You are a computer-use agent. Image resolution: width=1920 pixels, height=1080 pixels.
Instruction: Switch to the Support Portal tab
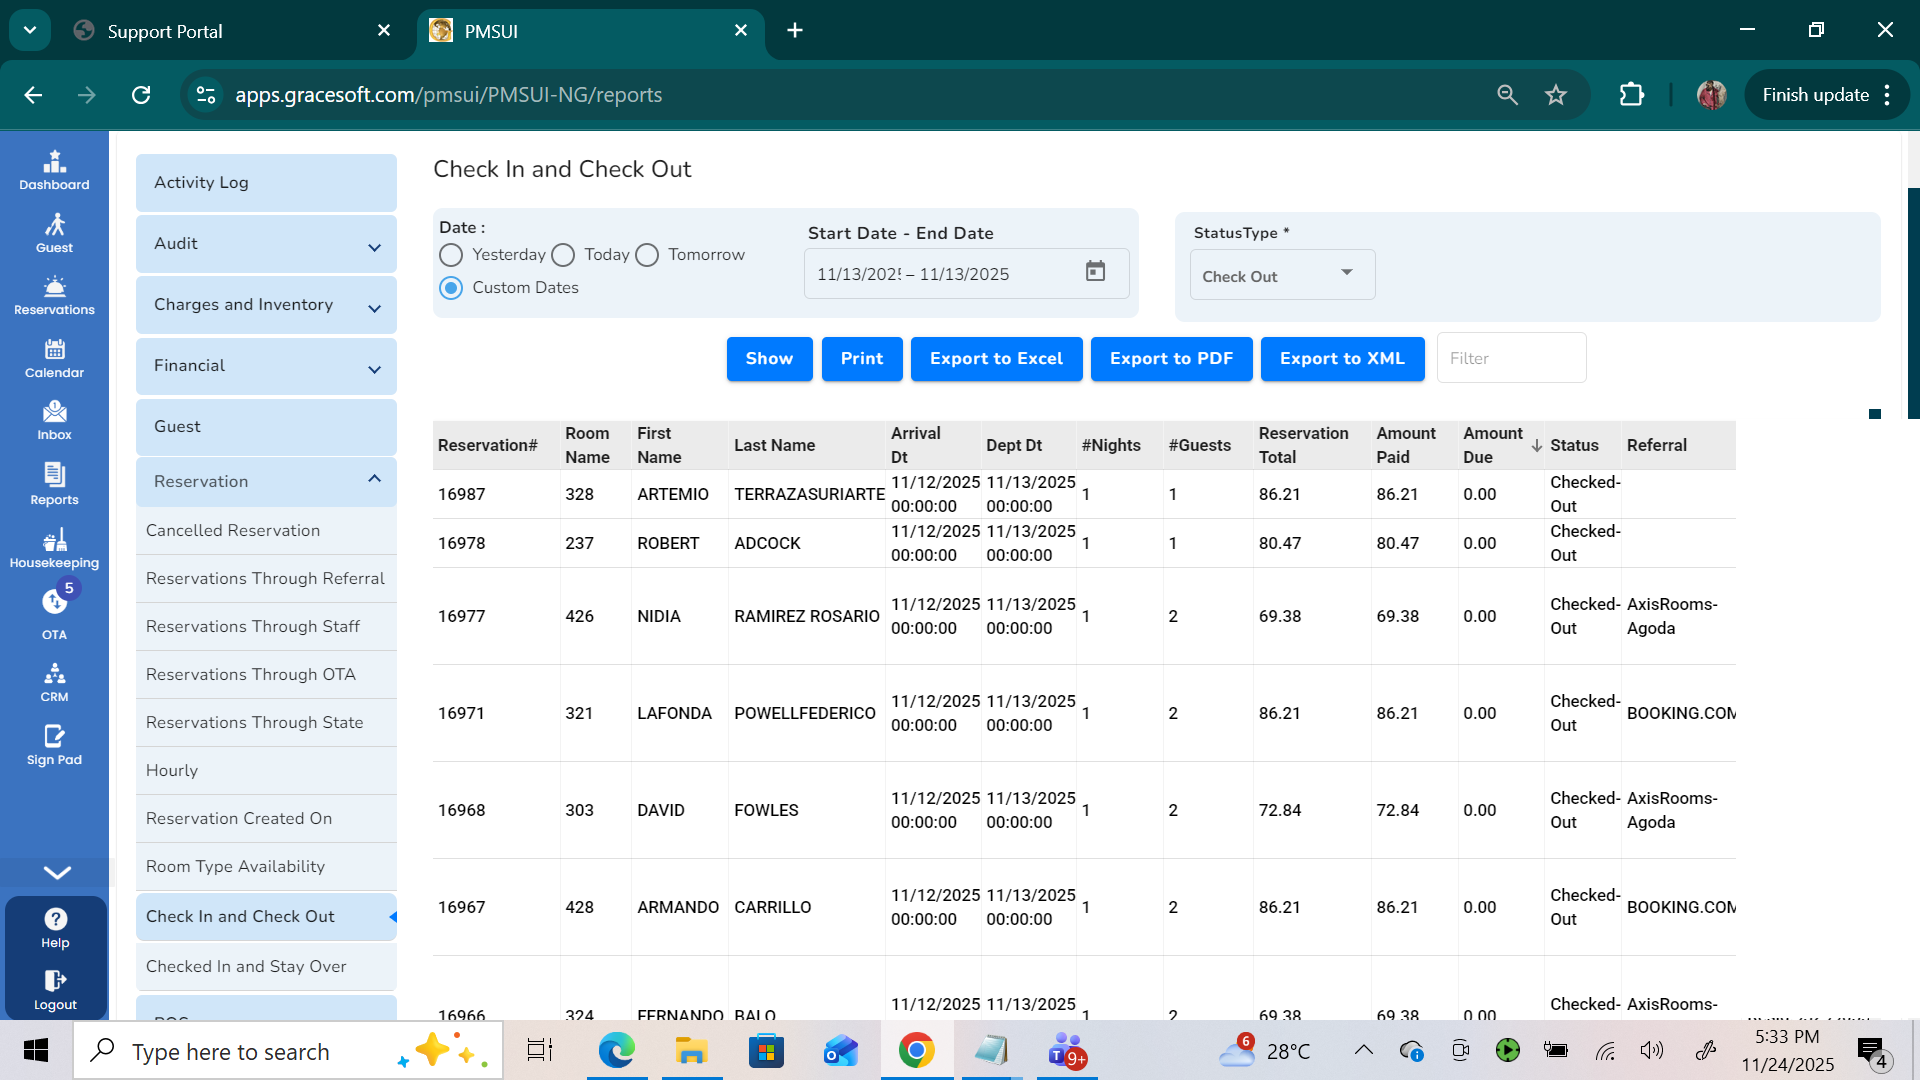pyautogui.click(x=165, y=31)
